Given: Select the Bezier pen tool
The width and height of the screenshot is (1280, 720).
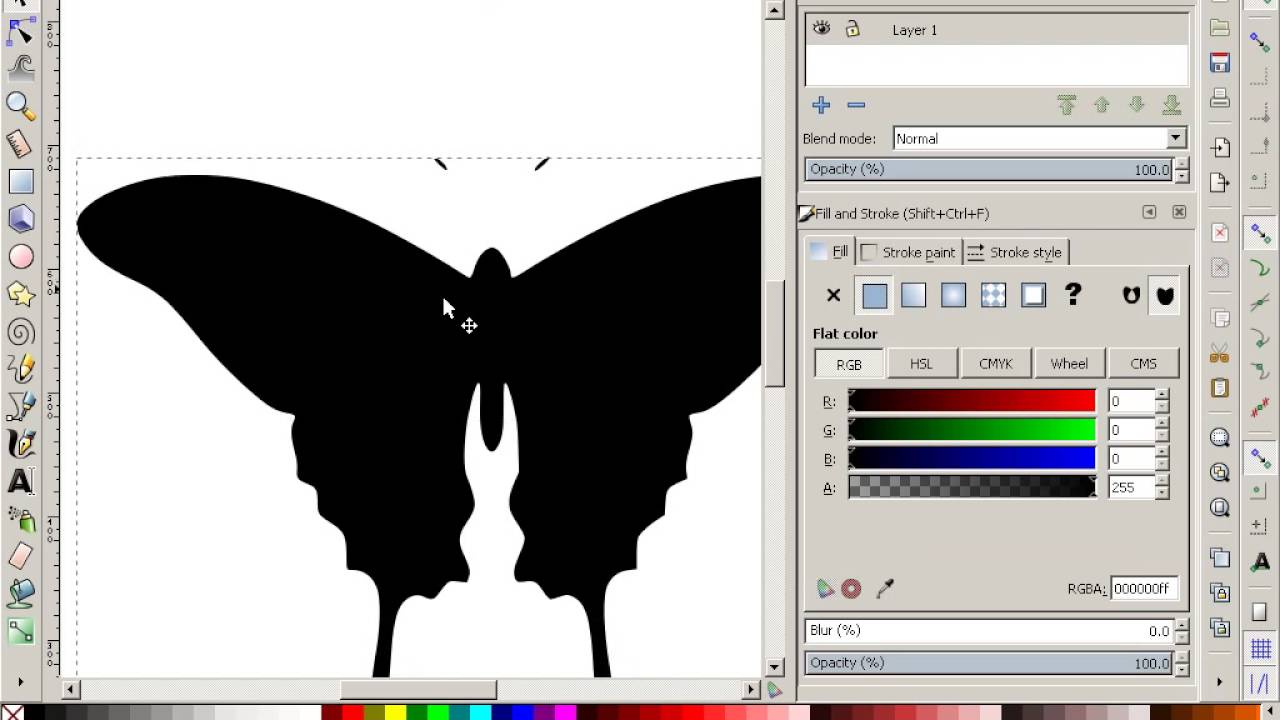Looking at the screenshot, I should pos(20,406).
